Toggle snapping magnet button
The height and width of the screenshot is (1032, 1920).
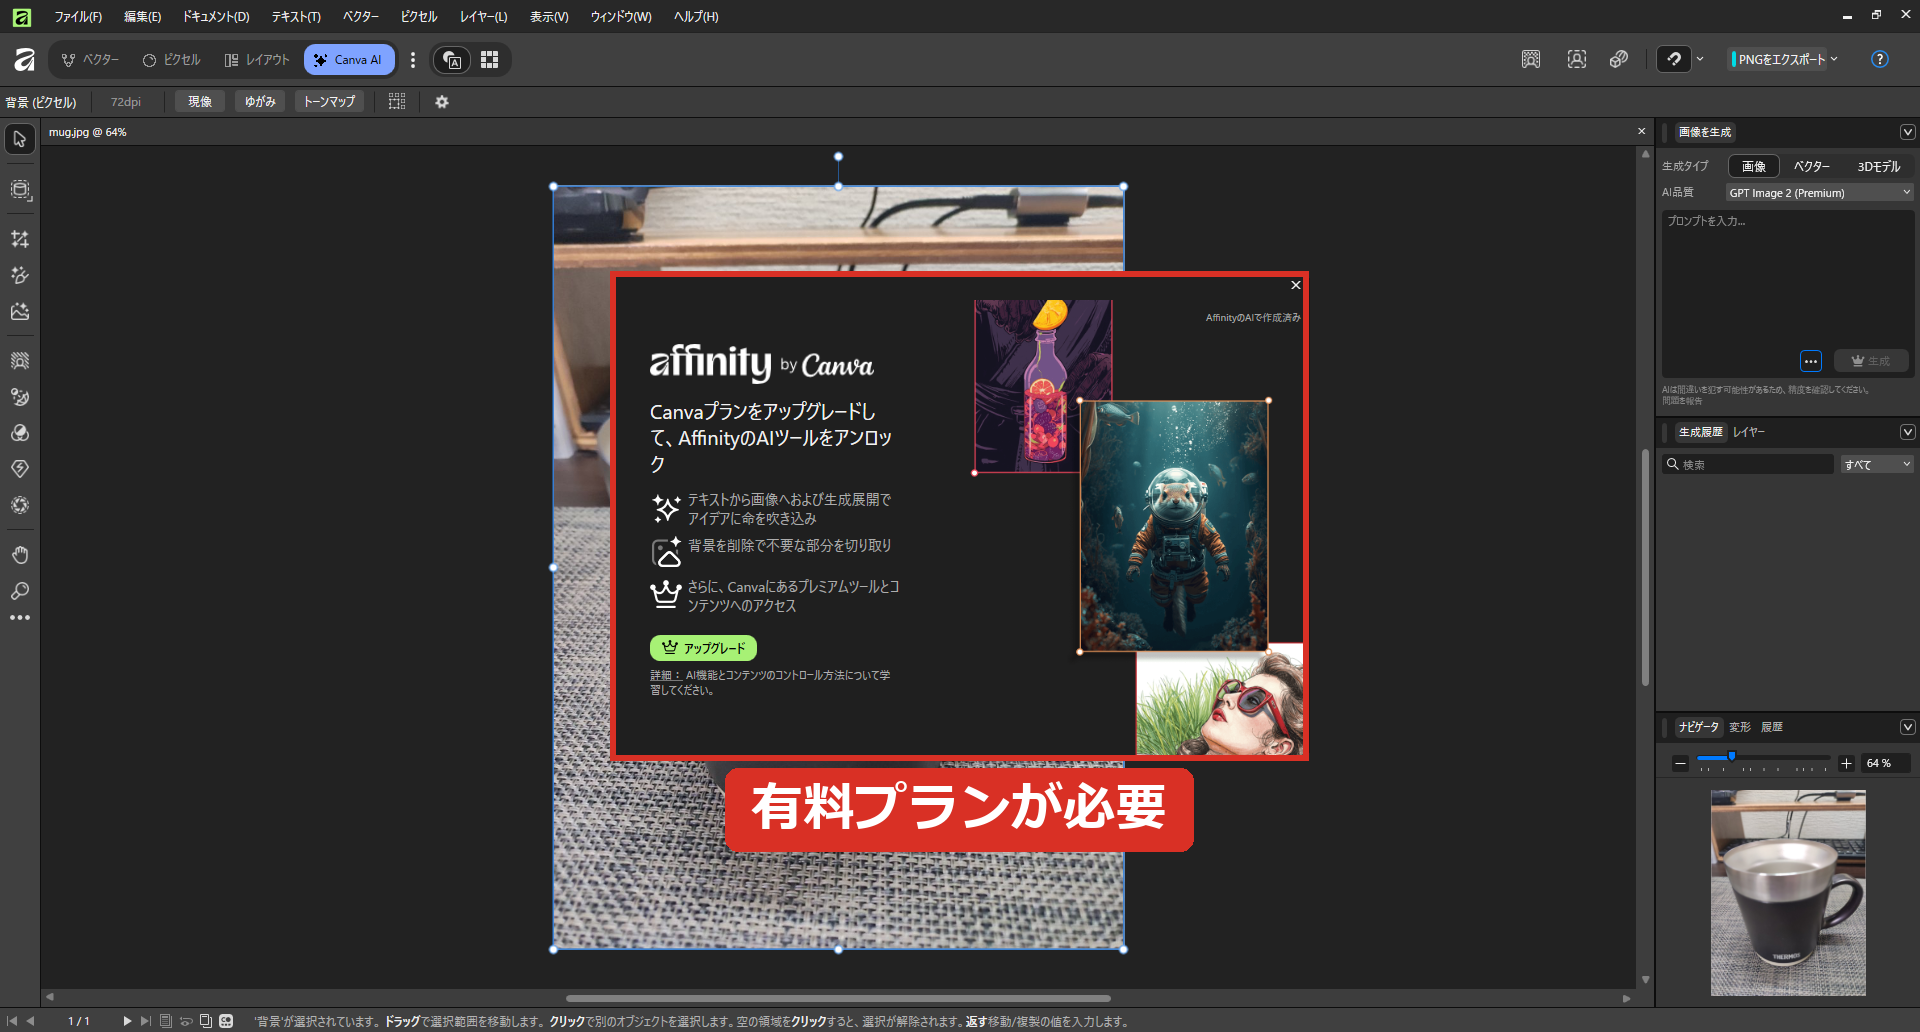1674,60
